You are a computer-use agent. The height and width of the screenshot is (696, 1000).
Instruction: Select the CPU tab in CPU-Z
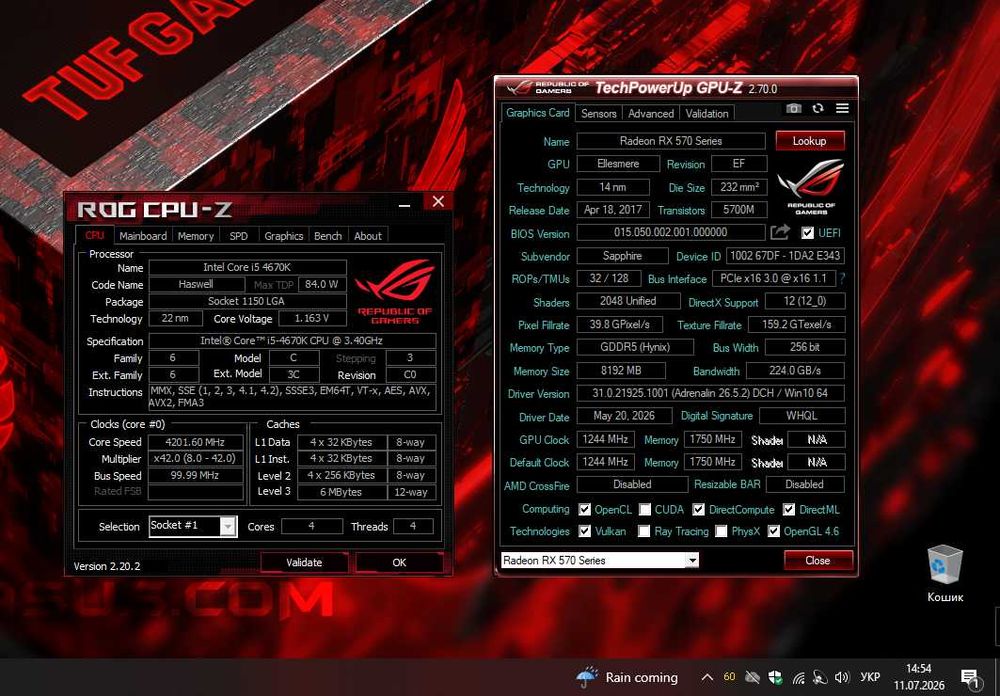pyautogui.click(x=94, y=235)
